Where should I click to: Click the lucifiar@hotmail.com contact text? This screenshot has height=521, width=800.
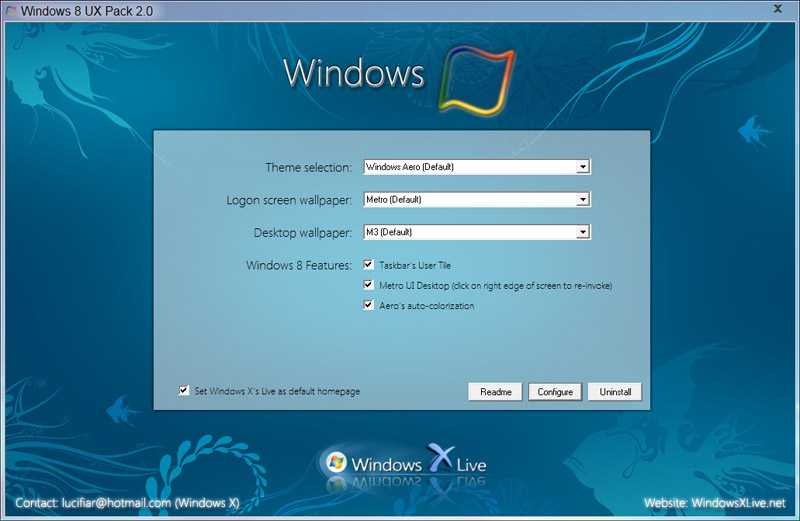116,503
